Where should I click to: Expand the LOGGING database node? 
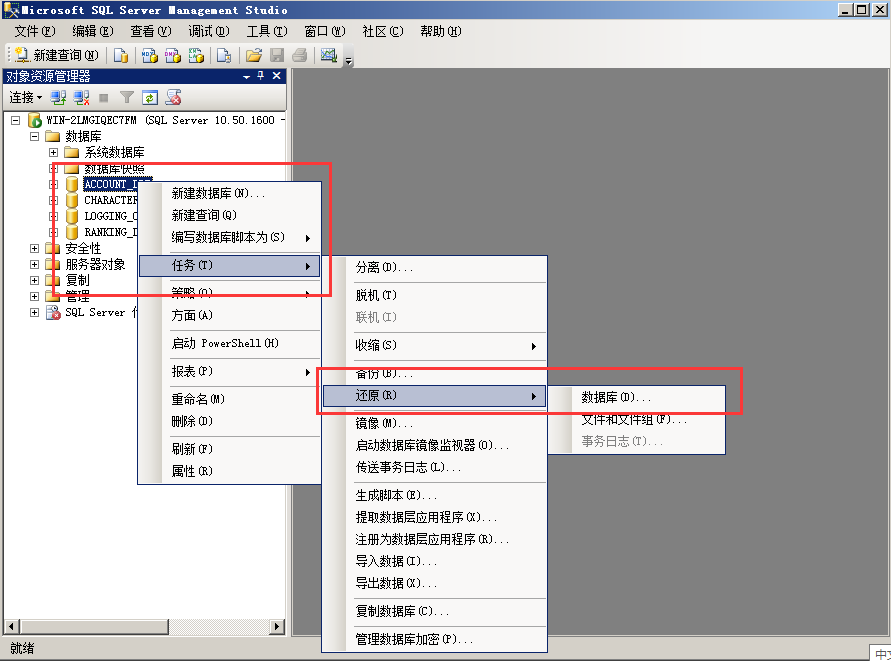click(x=53, y=216)
